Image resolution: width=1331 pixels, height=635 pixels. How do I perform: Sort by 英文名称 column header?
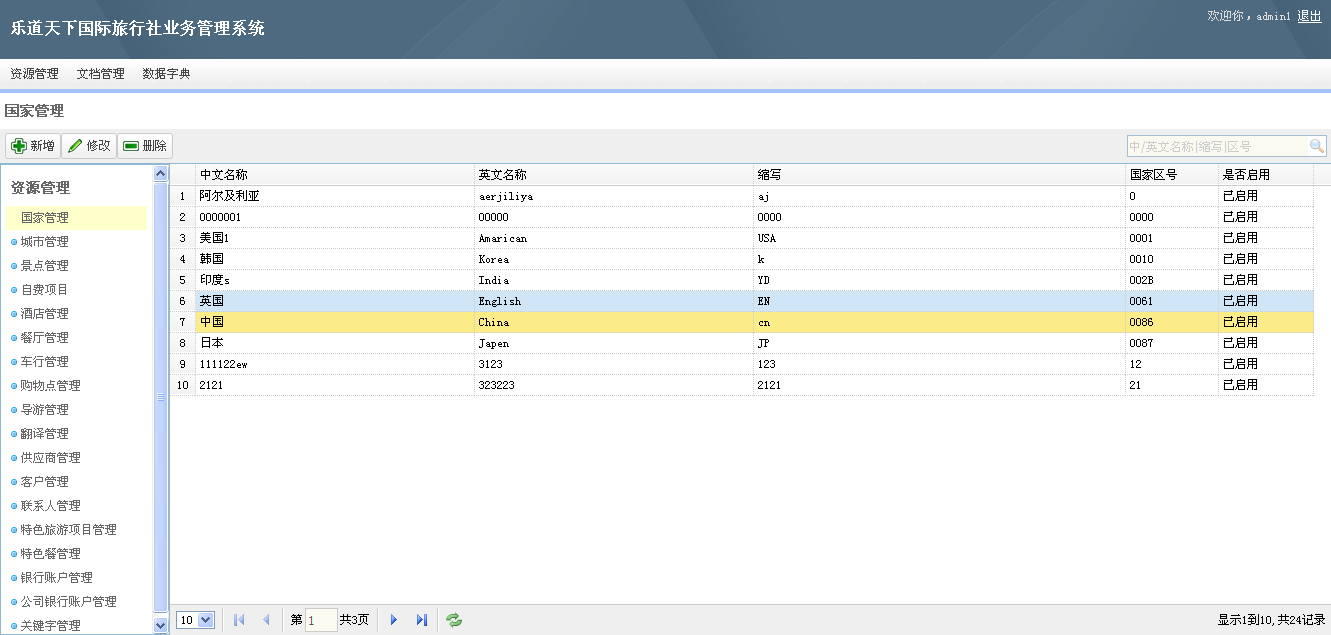(614, 174)
